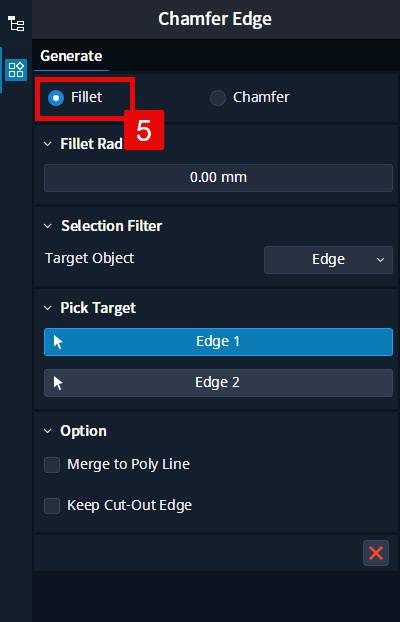The image size is (400, 622).
Task: Click the Edge 1 pick button
Action: pyautogui.click(x=218, y=342)
